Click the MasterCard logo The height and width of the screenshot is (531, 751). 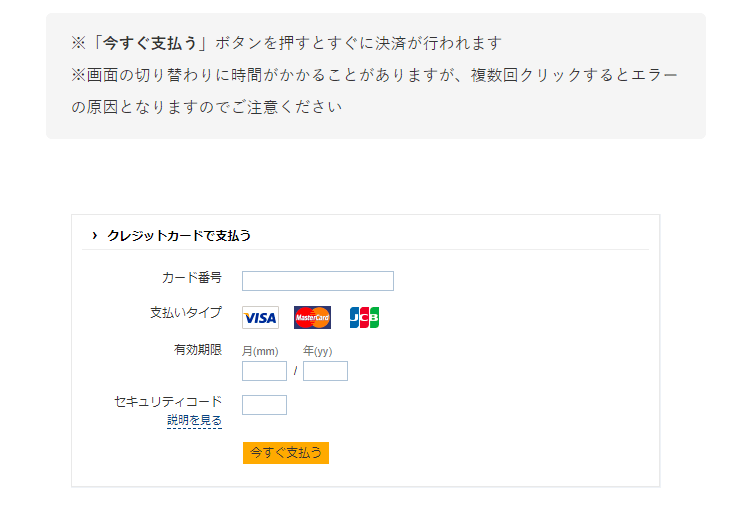click(312, 318)
